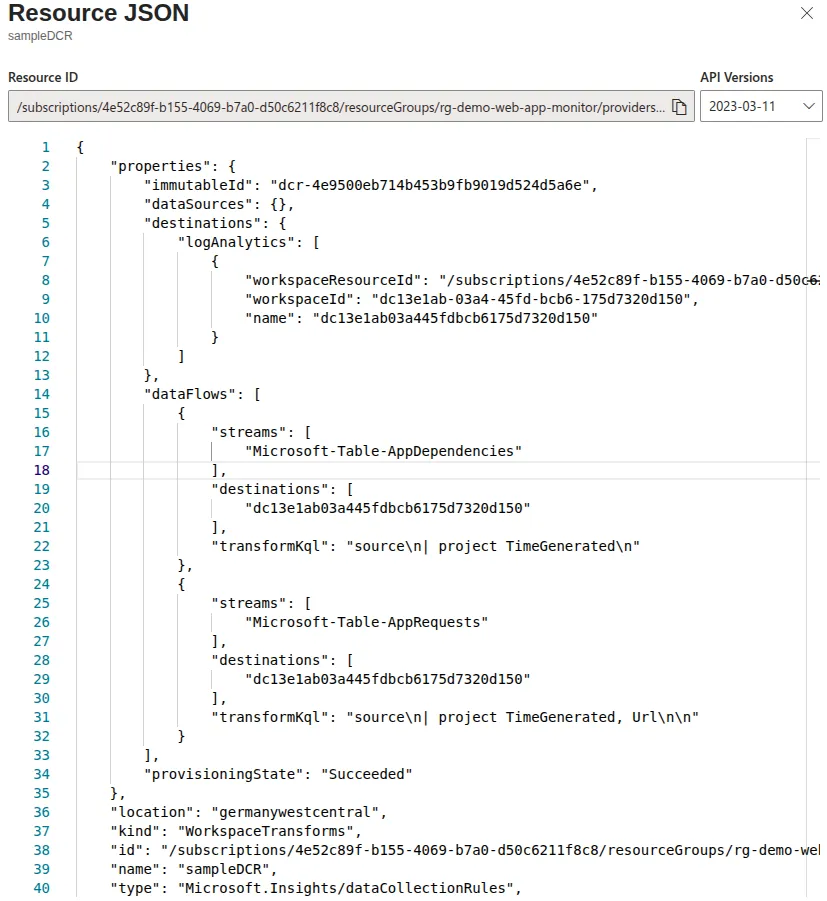The width and height of the screenshot is (827, 901).
Task: Click the destinations value on line 29
Action: click(387, 679)
